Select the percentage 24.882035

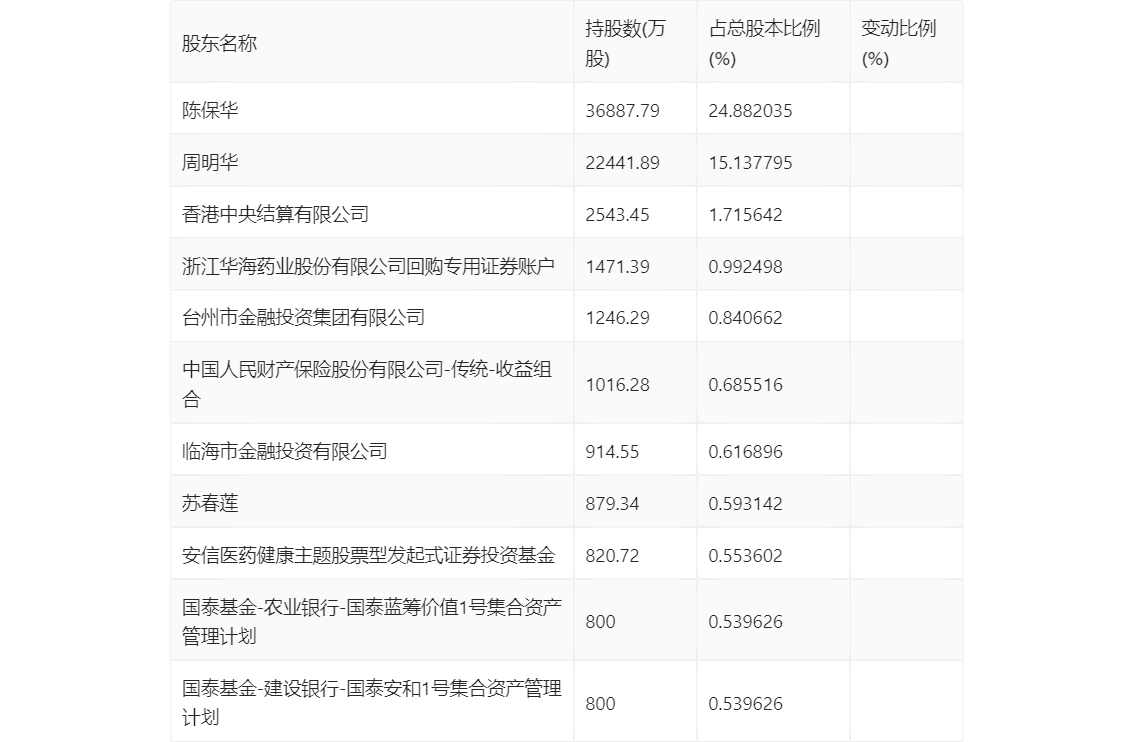click(x=750, y=111)
